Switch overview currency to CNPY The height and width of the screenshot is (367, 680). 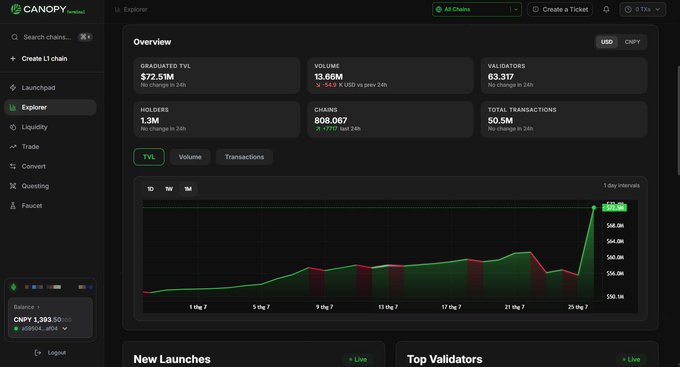(632, 42)
